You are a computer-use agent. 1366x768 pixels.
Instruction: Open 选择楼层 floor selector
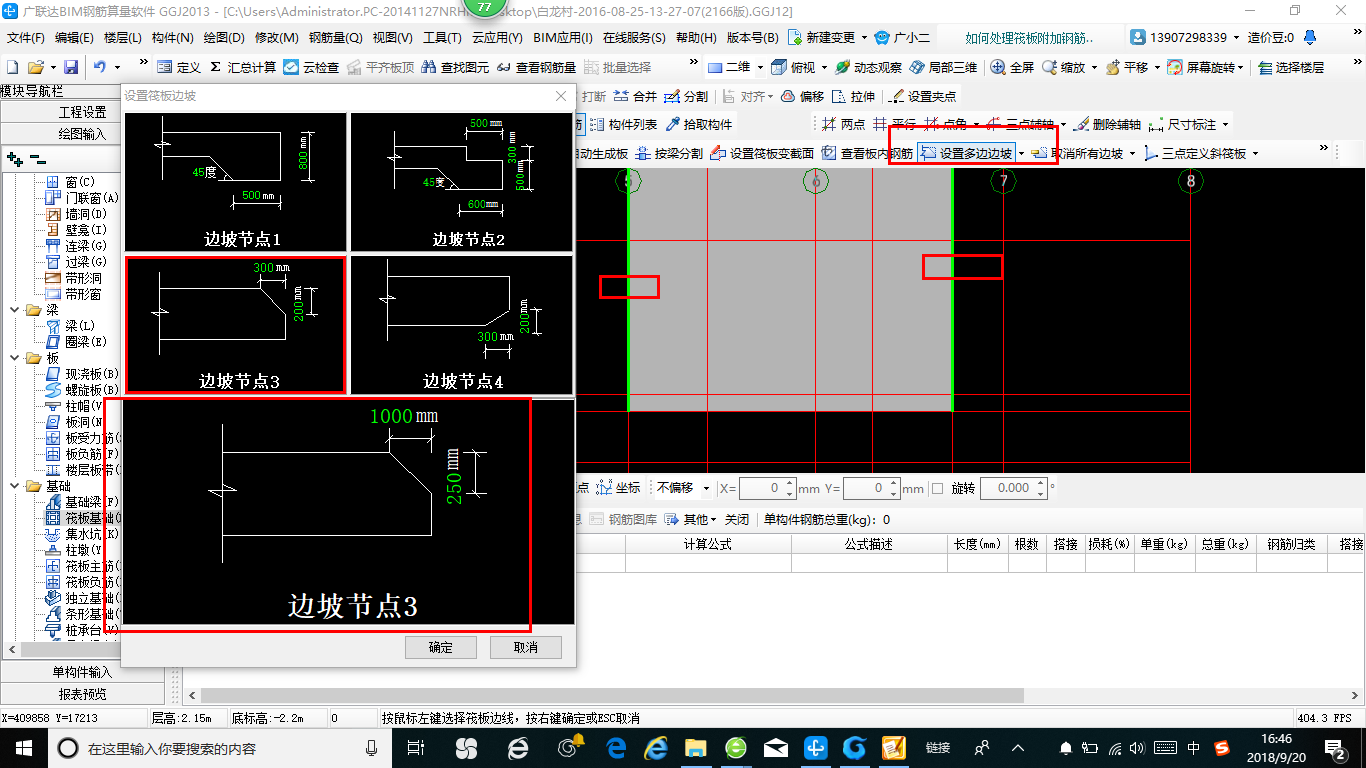tap(1291, 67)
